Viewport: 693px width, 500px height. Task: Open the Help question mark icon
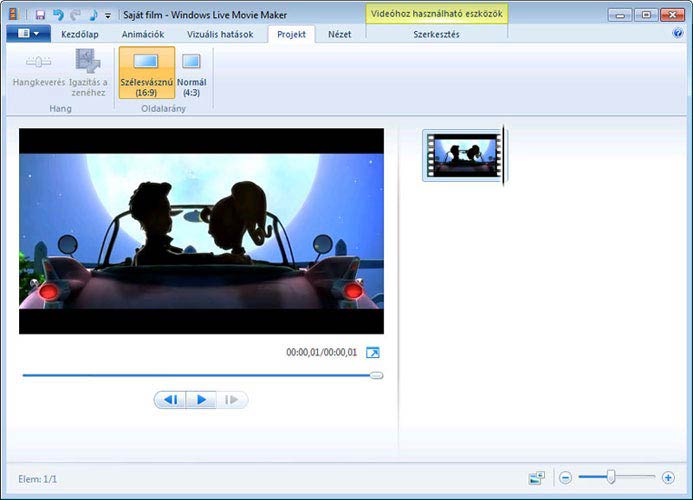tap(679, 33)
